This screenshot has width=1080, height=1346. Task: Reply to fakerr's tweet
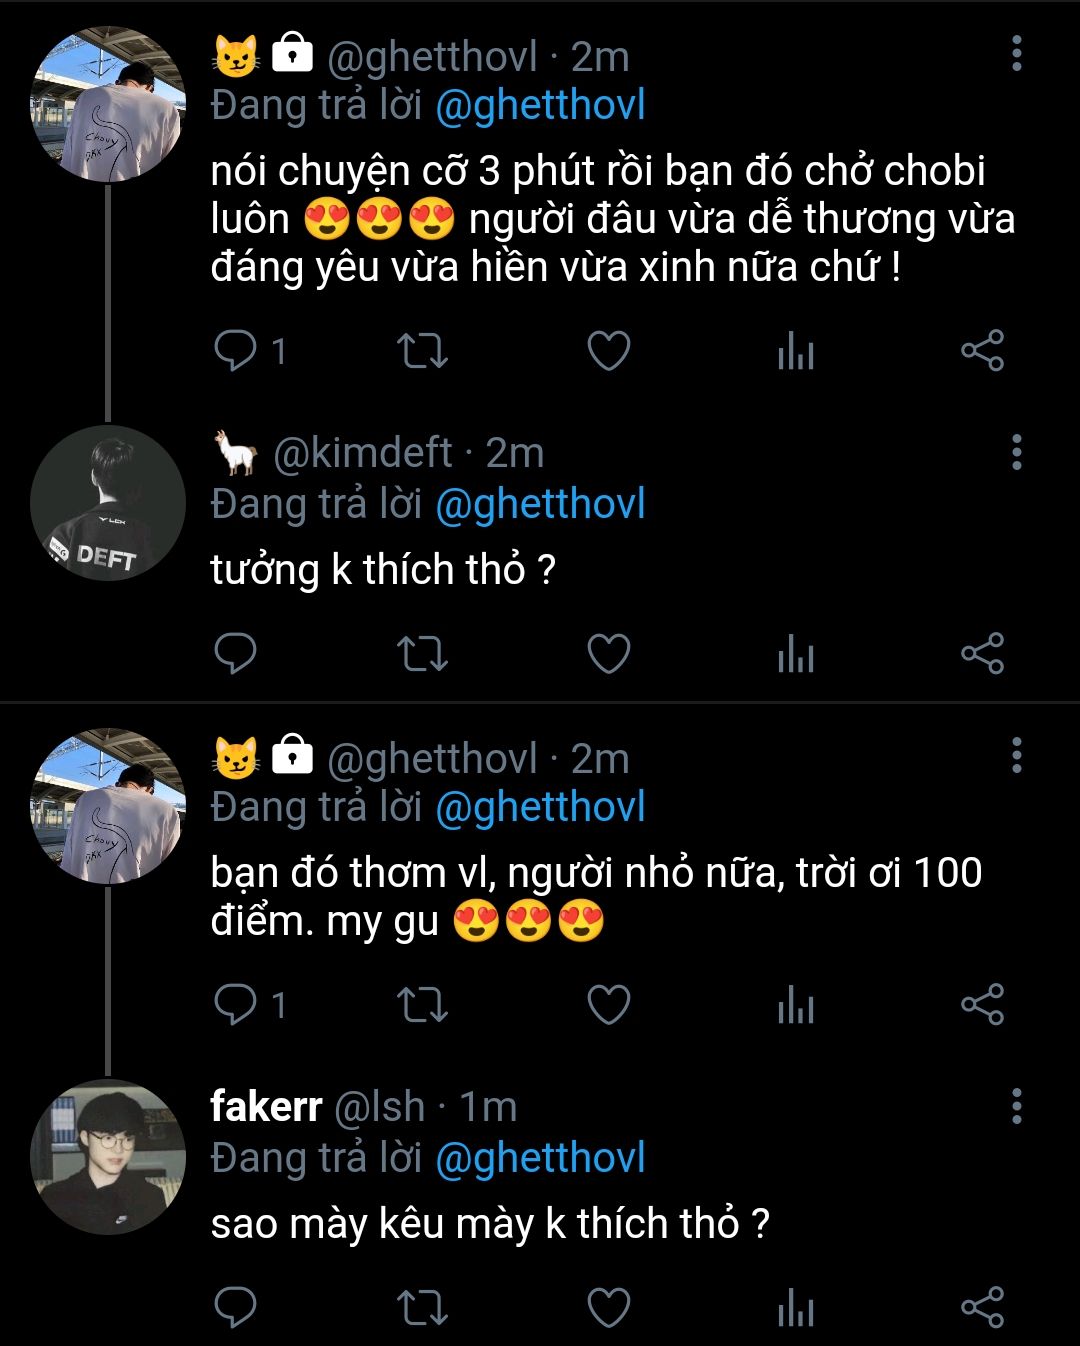pyautogui.click(x=236, y=1307)
